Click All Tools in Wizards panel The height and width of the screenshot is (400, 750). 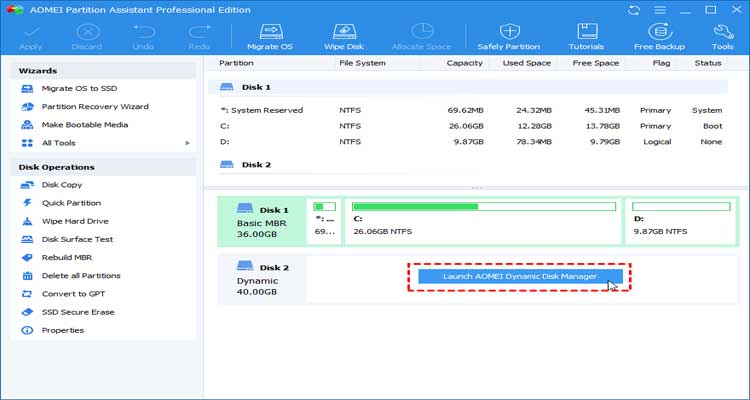(x=58, y=143)
